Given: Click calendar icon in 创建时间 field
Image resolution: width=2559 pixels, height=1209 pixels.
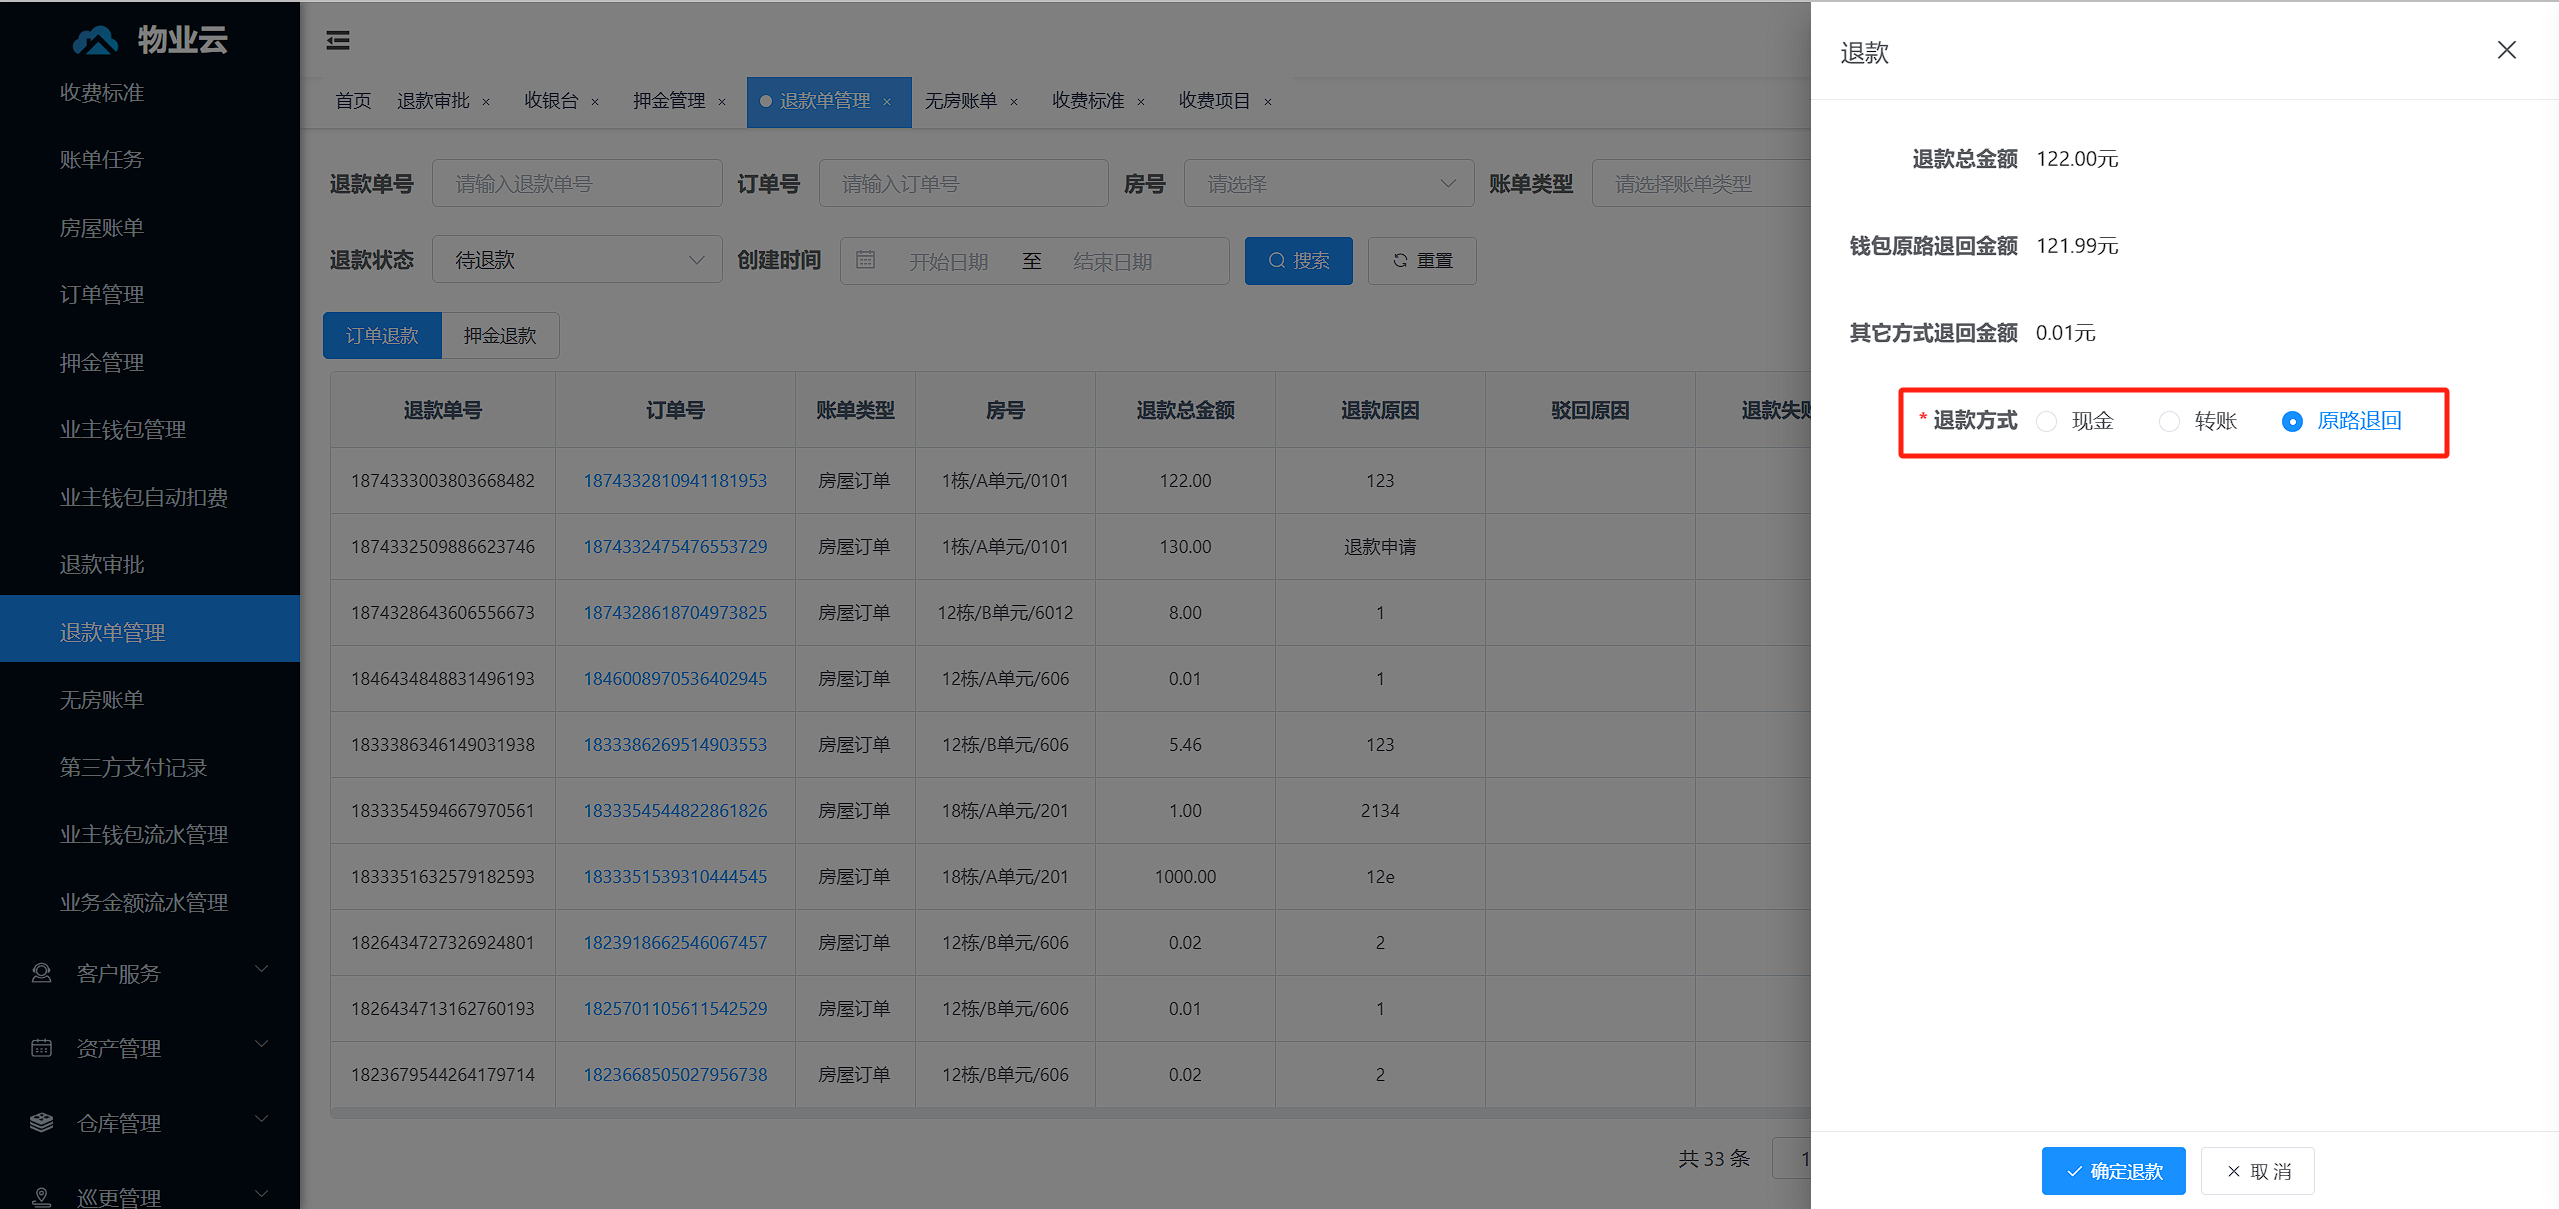Looking at the screenshot, I should (x=866, y=260).
